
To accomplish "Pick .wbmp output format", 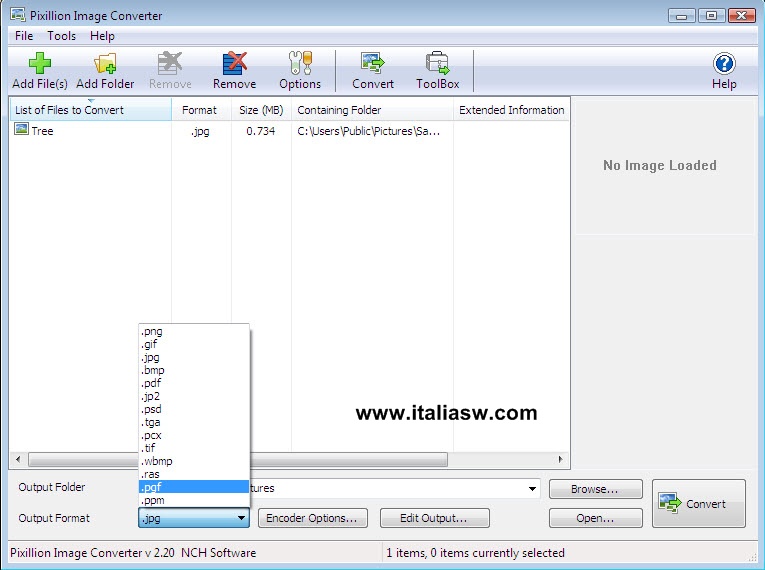I will [x=194, y=461].
